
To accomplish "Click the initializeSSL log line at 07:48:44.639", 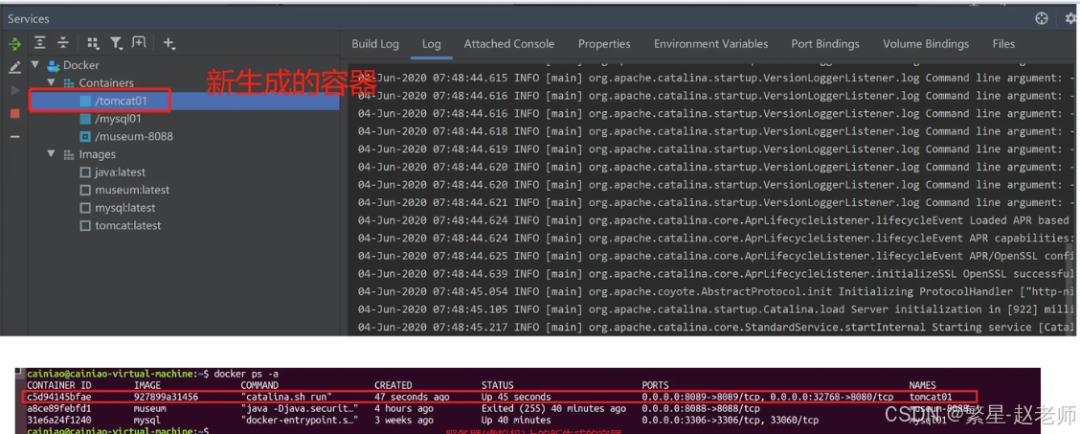I will coord(716,274).
